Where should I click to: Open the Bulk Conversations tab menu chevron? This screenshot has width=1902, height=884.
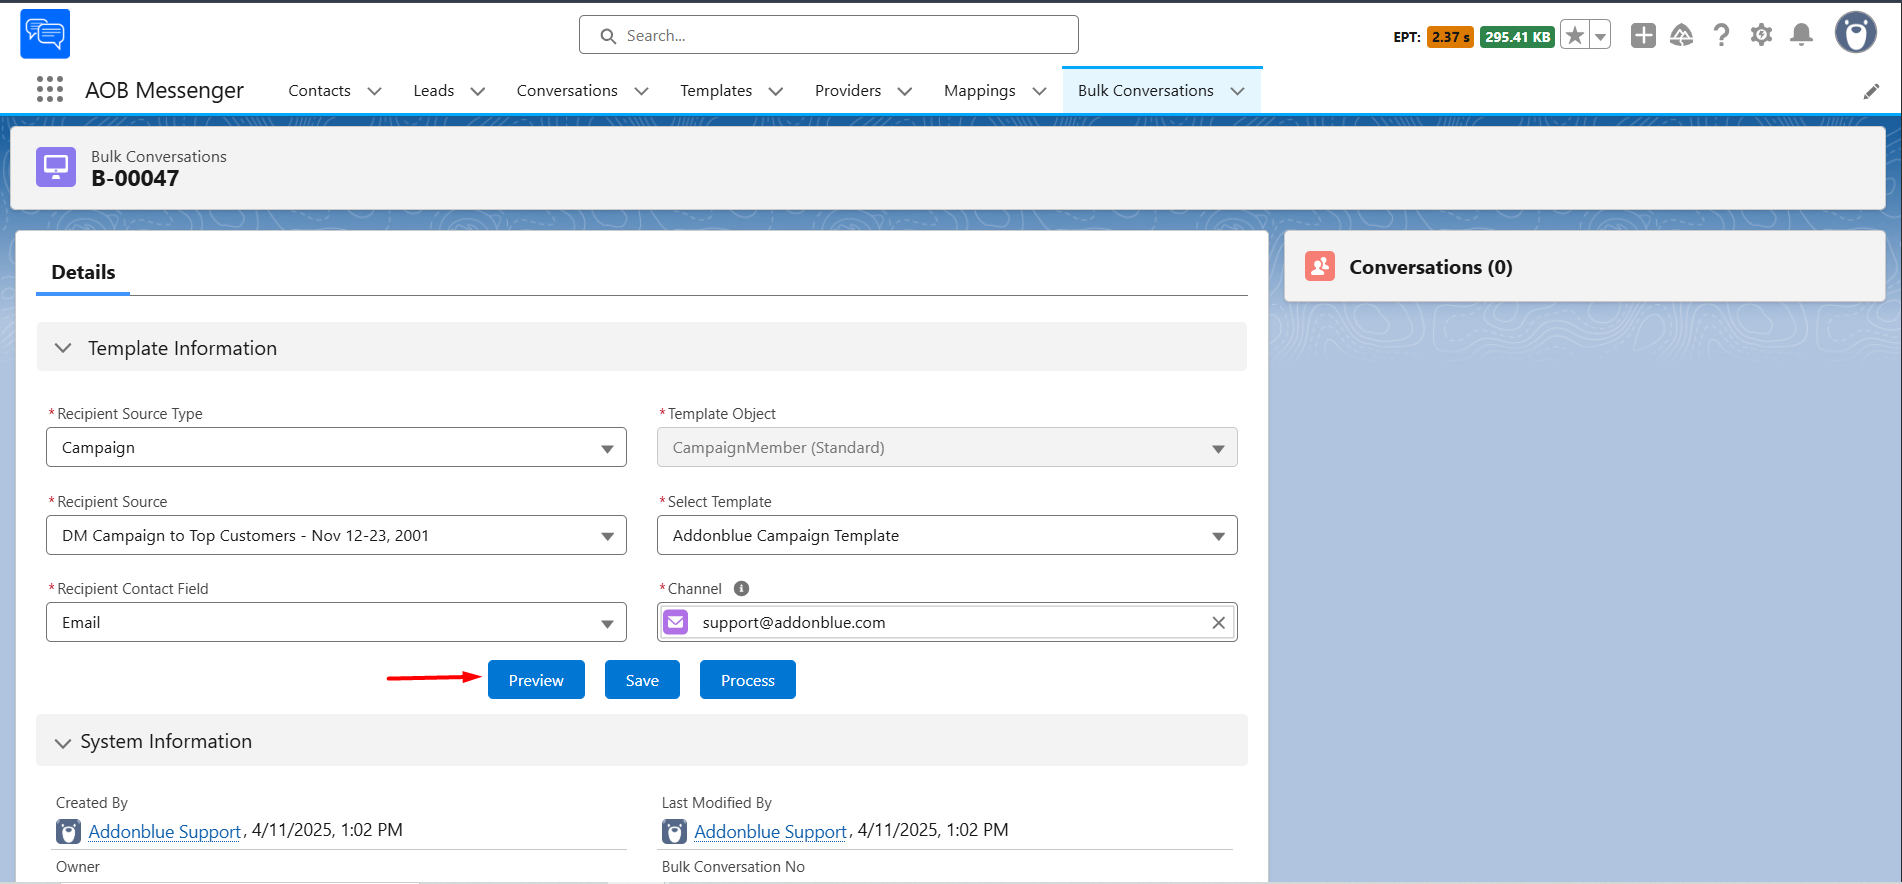(1237, 91)
